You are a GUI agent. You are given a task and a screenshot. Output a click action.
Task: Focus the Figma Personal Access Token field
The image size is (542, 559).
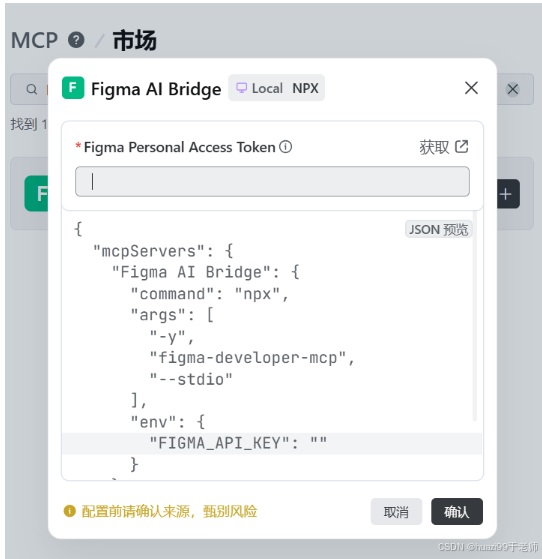(272, 181)
